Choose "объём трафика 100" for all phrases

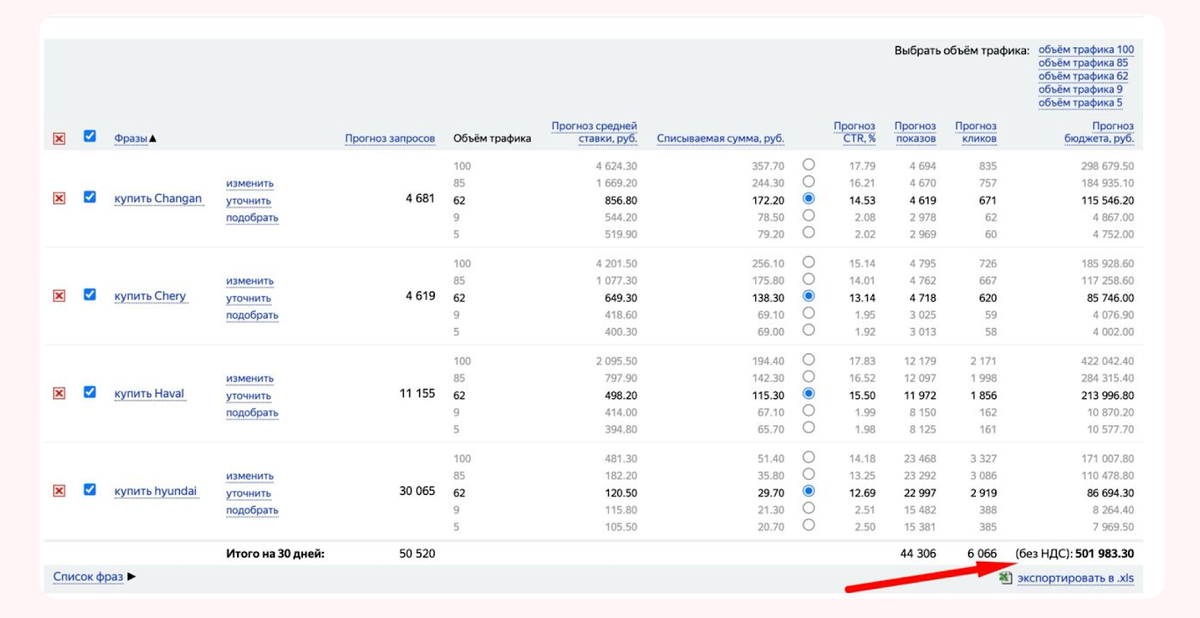(1086, 49)
